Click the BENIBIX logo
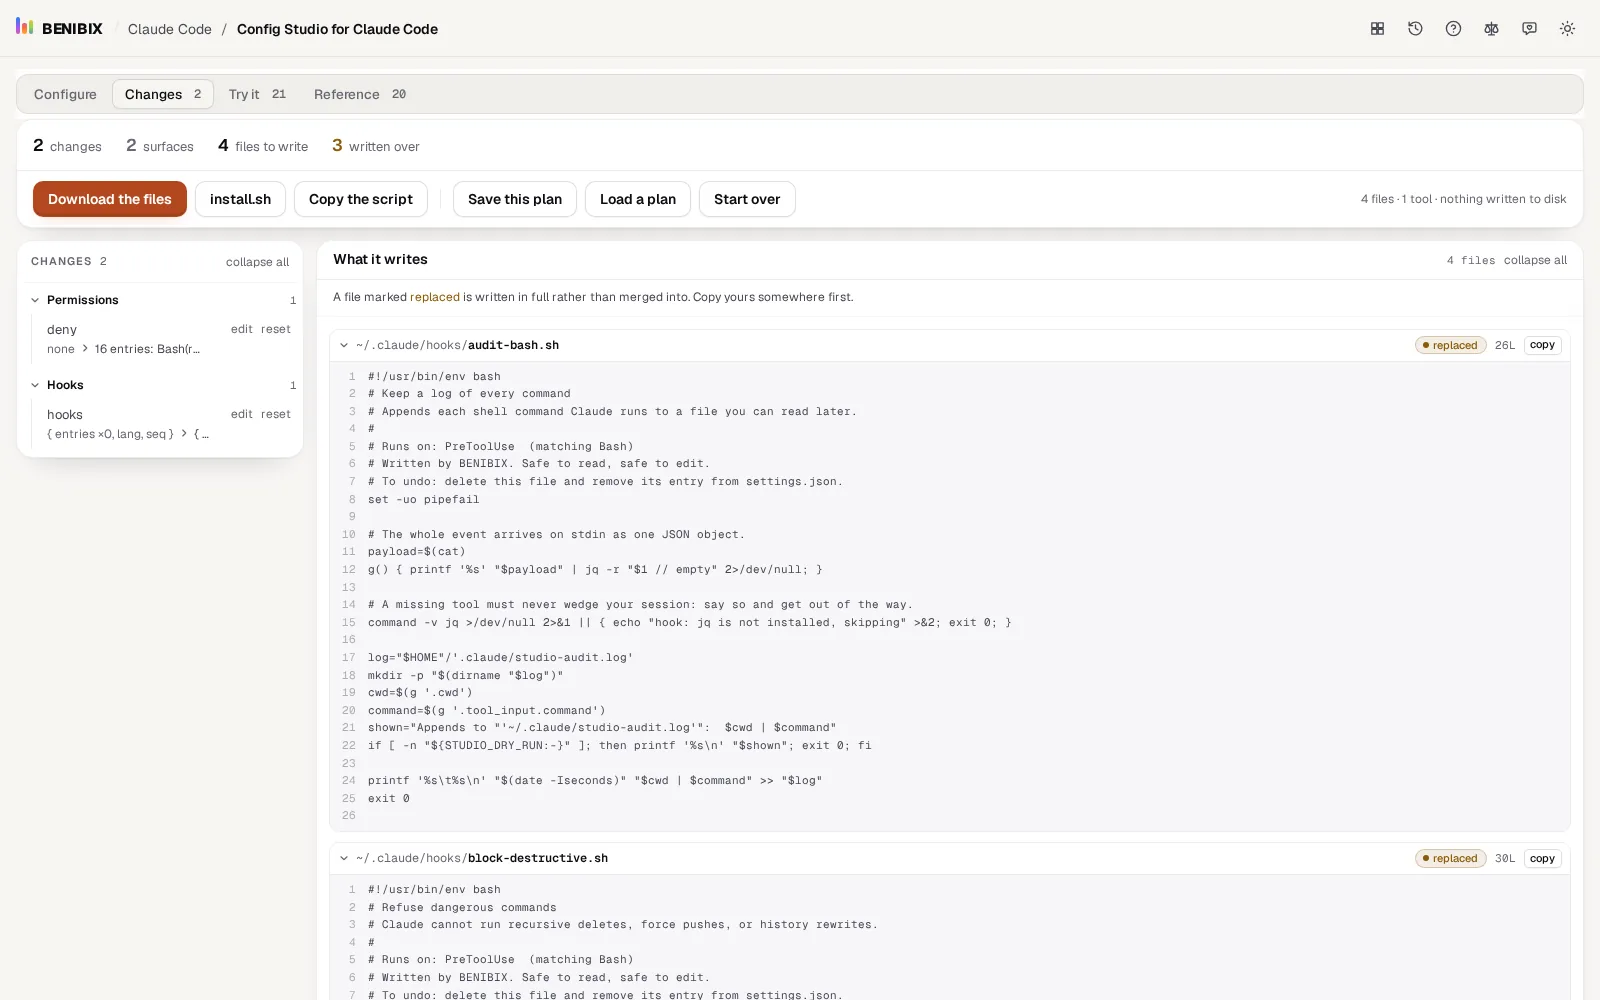 tap(59, 28)
